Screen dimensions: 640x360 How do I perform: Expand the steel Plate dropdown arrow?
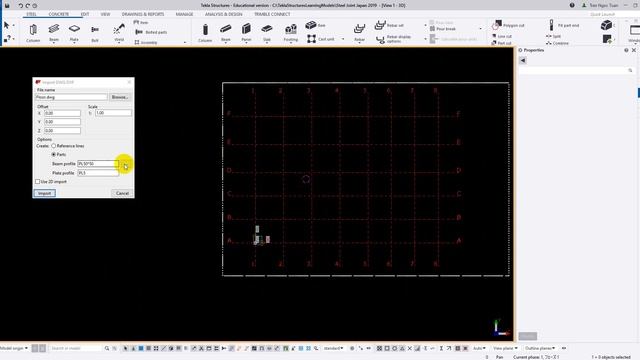(74, 43)
